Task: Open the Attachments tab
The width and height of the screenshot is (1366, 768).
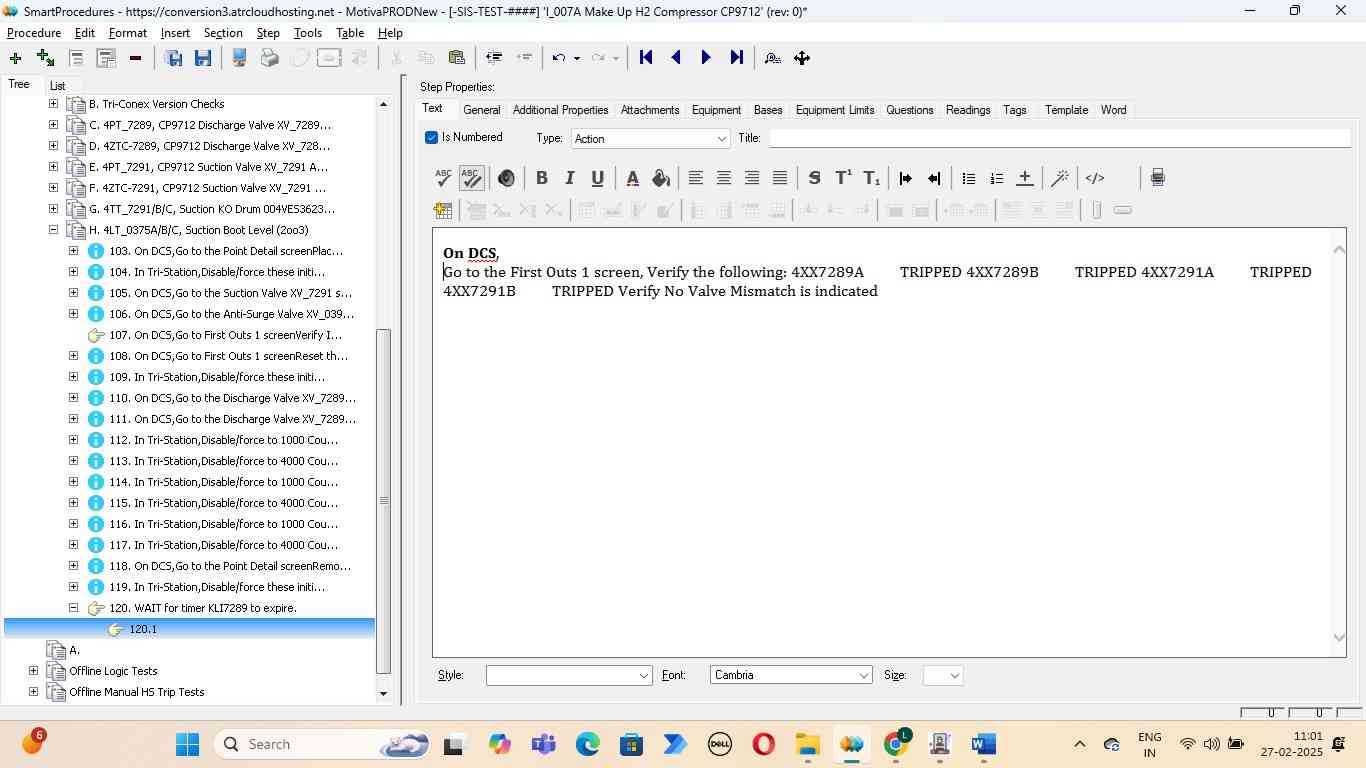Action: pos(650,110)
